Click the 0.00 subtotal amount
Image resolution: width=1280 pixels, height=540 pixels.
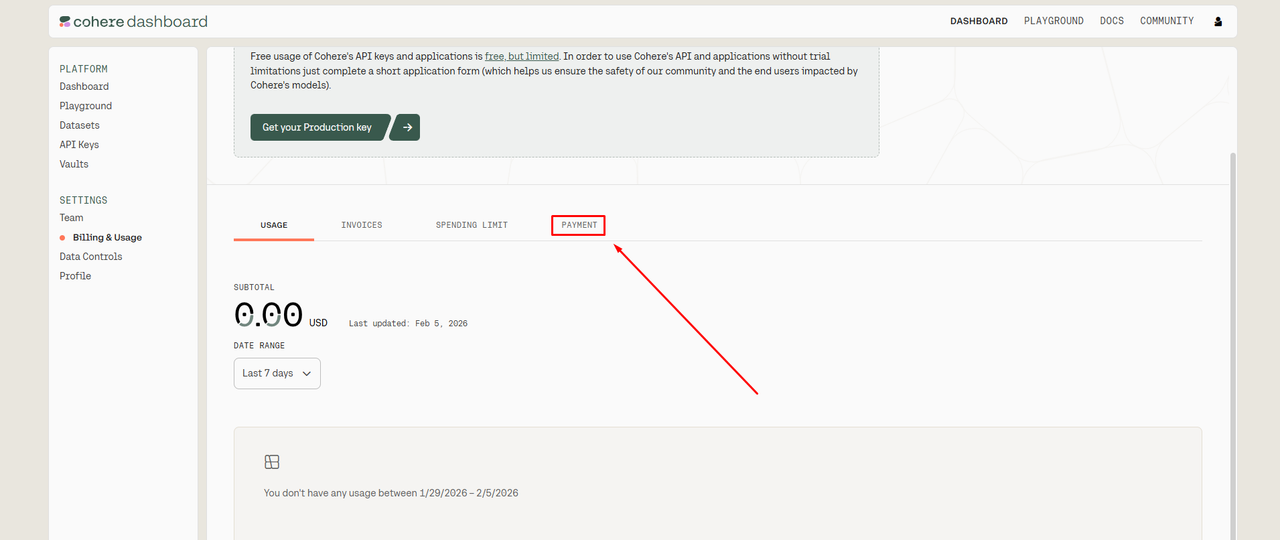tap(268, 315)
